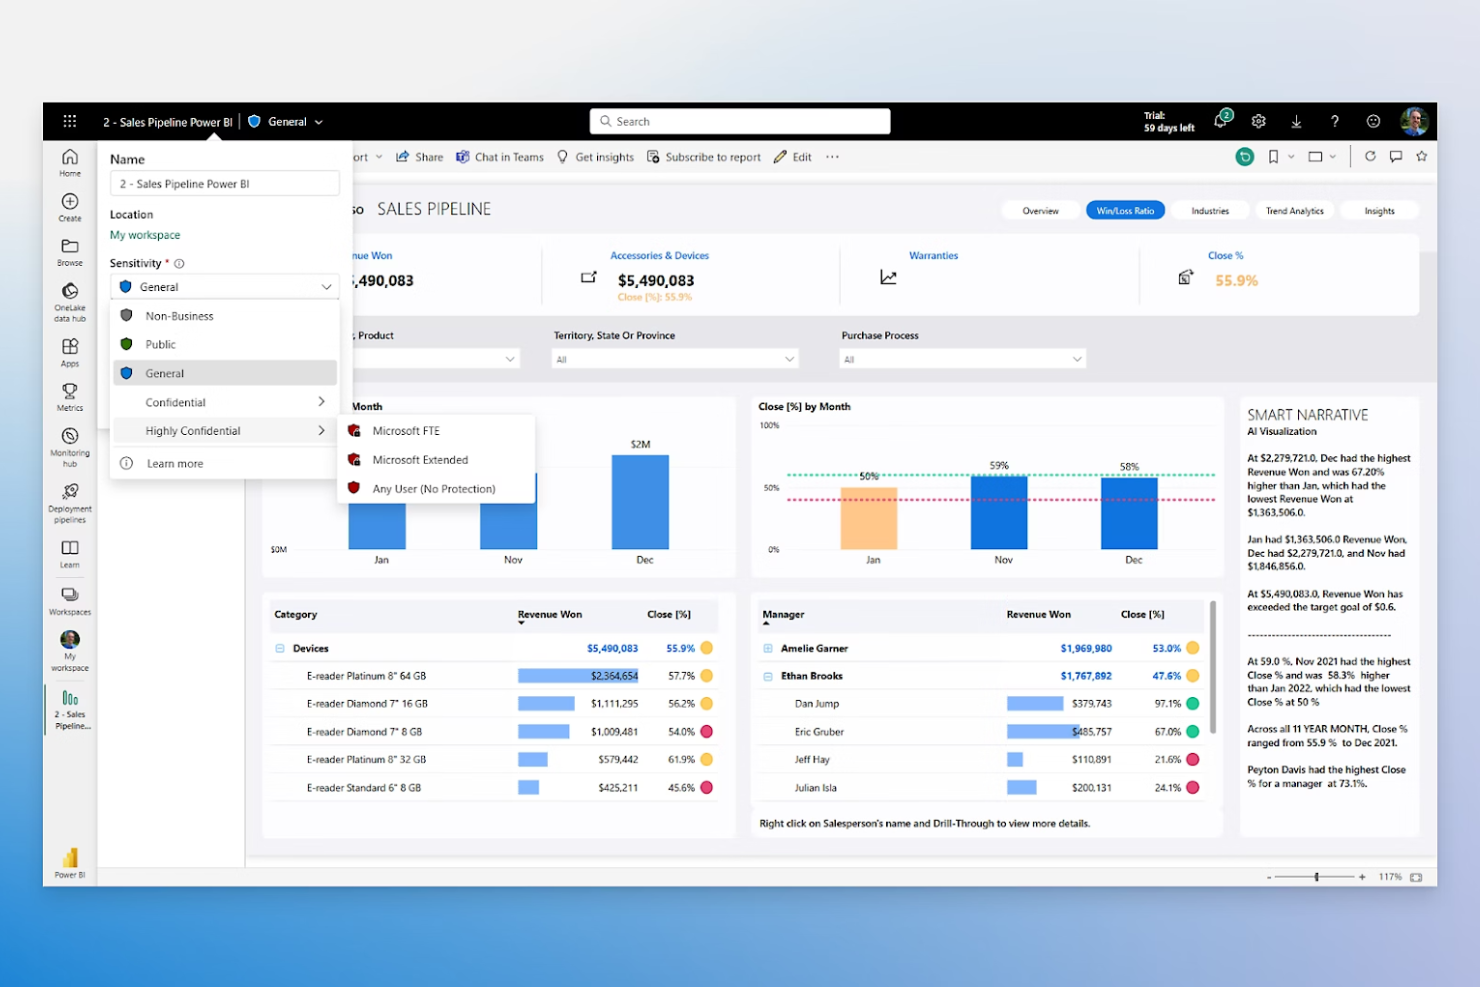Click the Subscribe to report button
The image size is (1480, 987).
click(x=703, y=157)
